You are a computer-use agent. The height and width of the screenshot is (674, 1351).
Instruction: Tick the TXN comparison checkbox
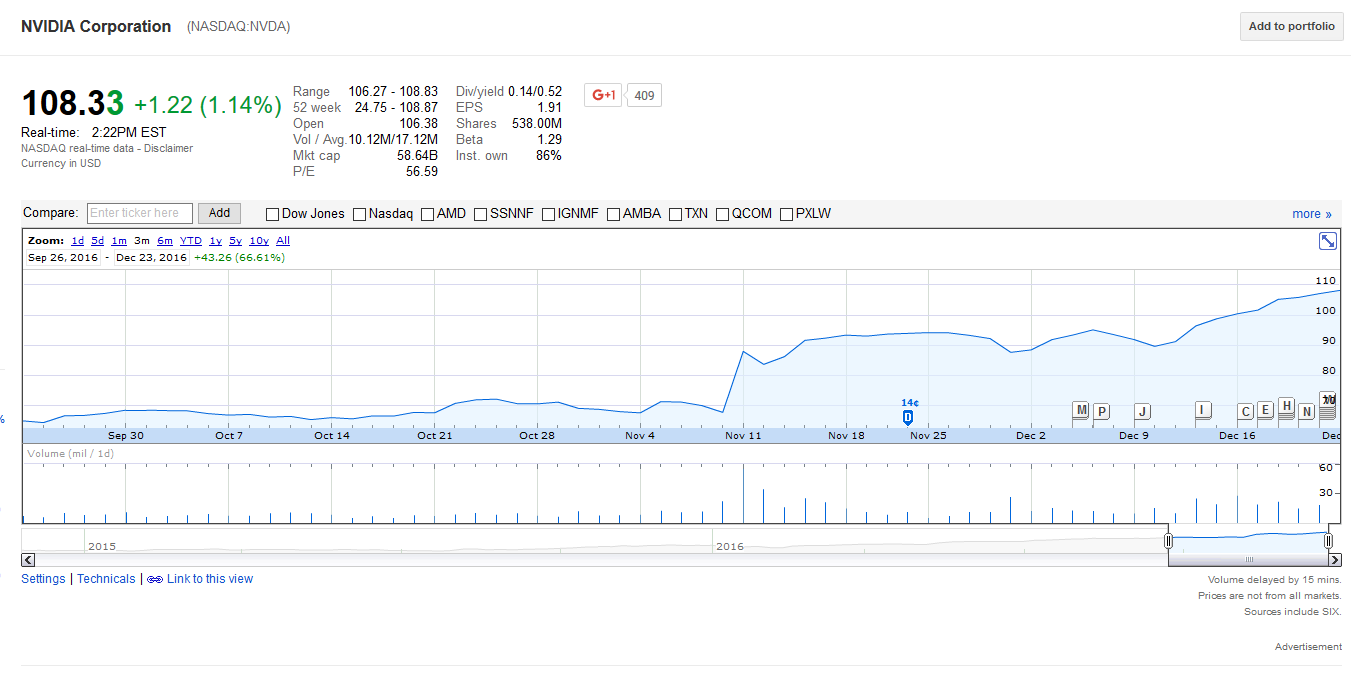point(675,214)
